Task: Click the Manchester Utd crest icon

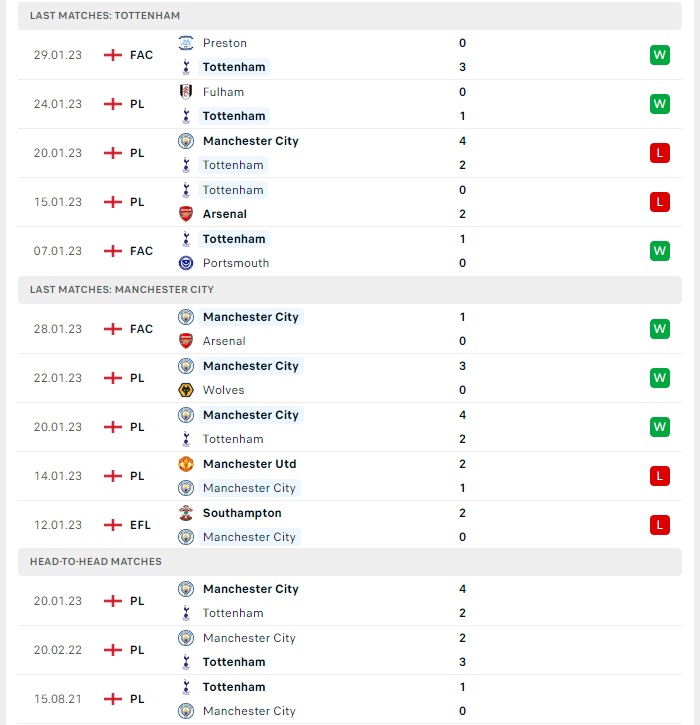Action: [x=186, y=464]
